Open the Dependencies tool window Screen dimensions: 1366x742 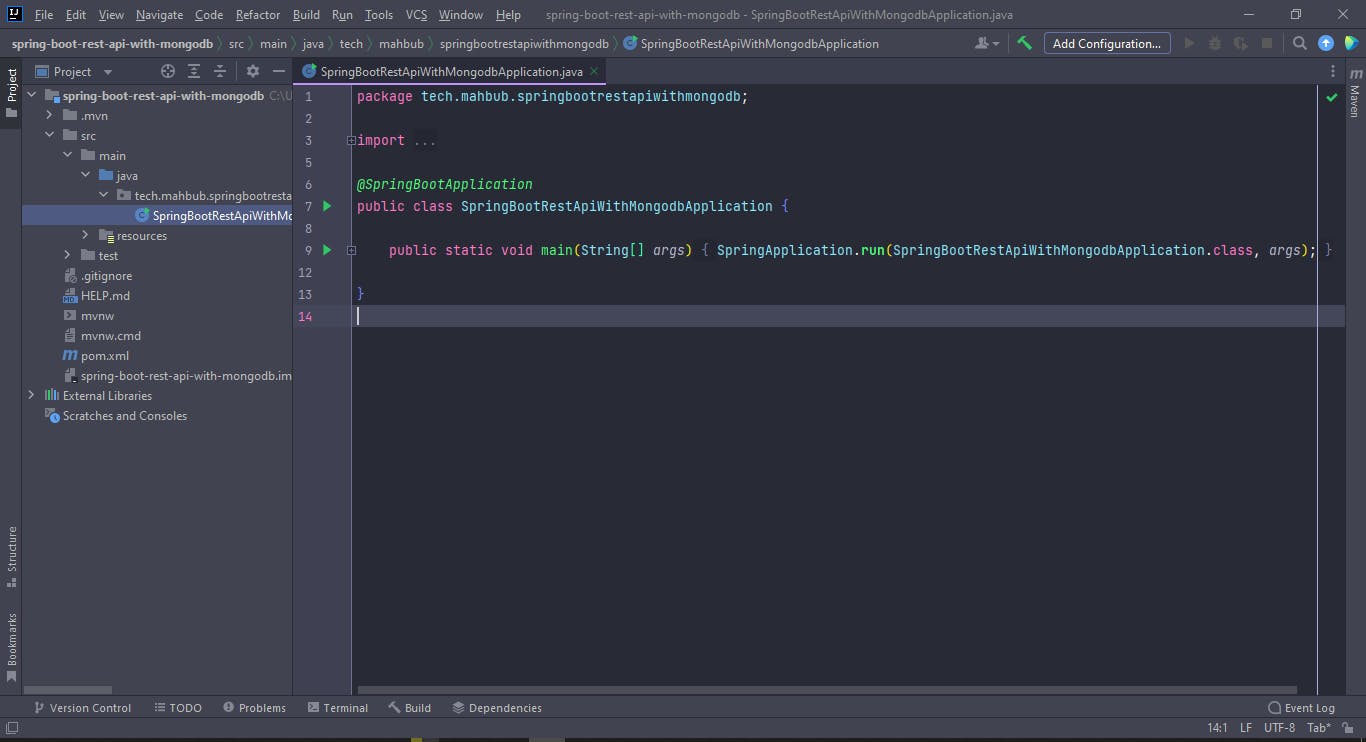pyautogui.click(x=497, y=707)
